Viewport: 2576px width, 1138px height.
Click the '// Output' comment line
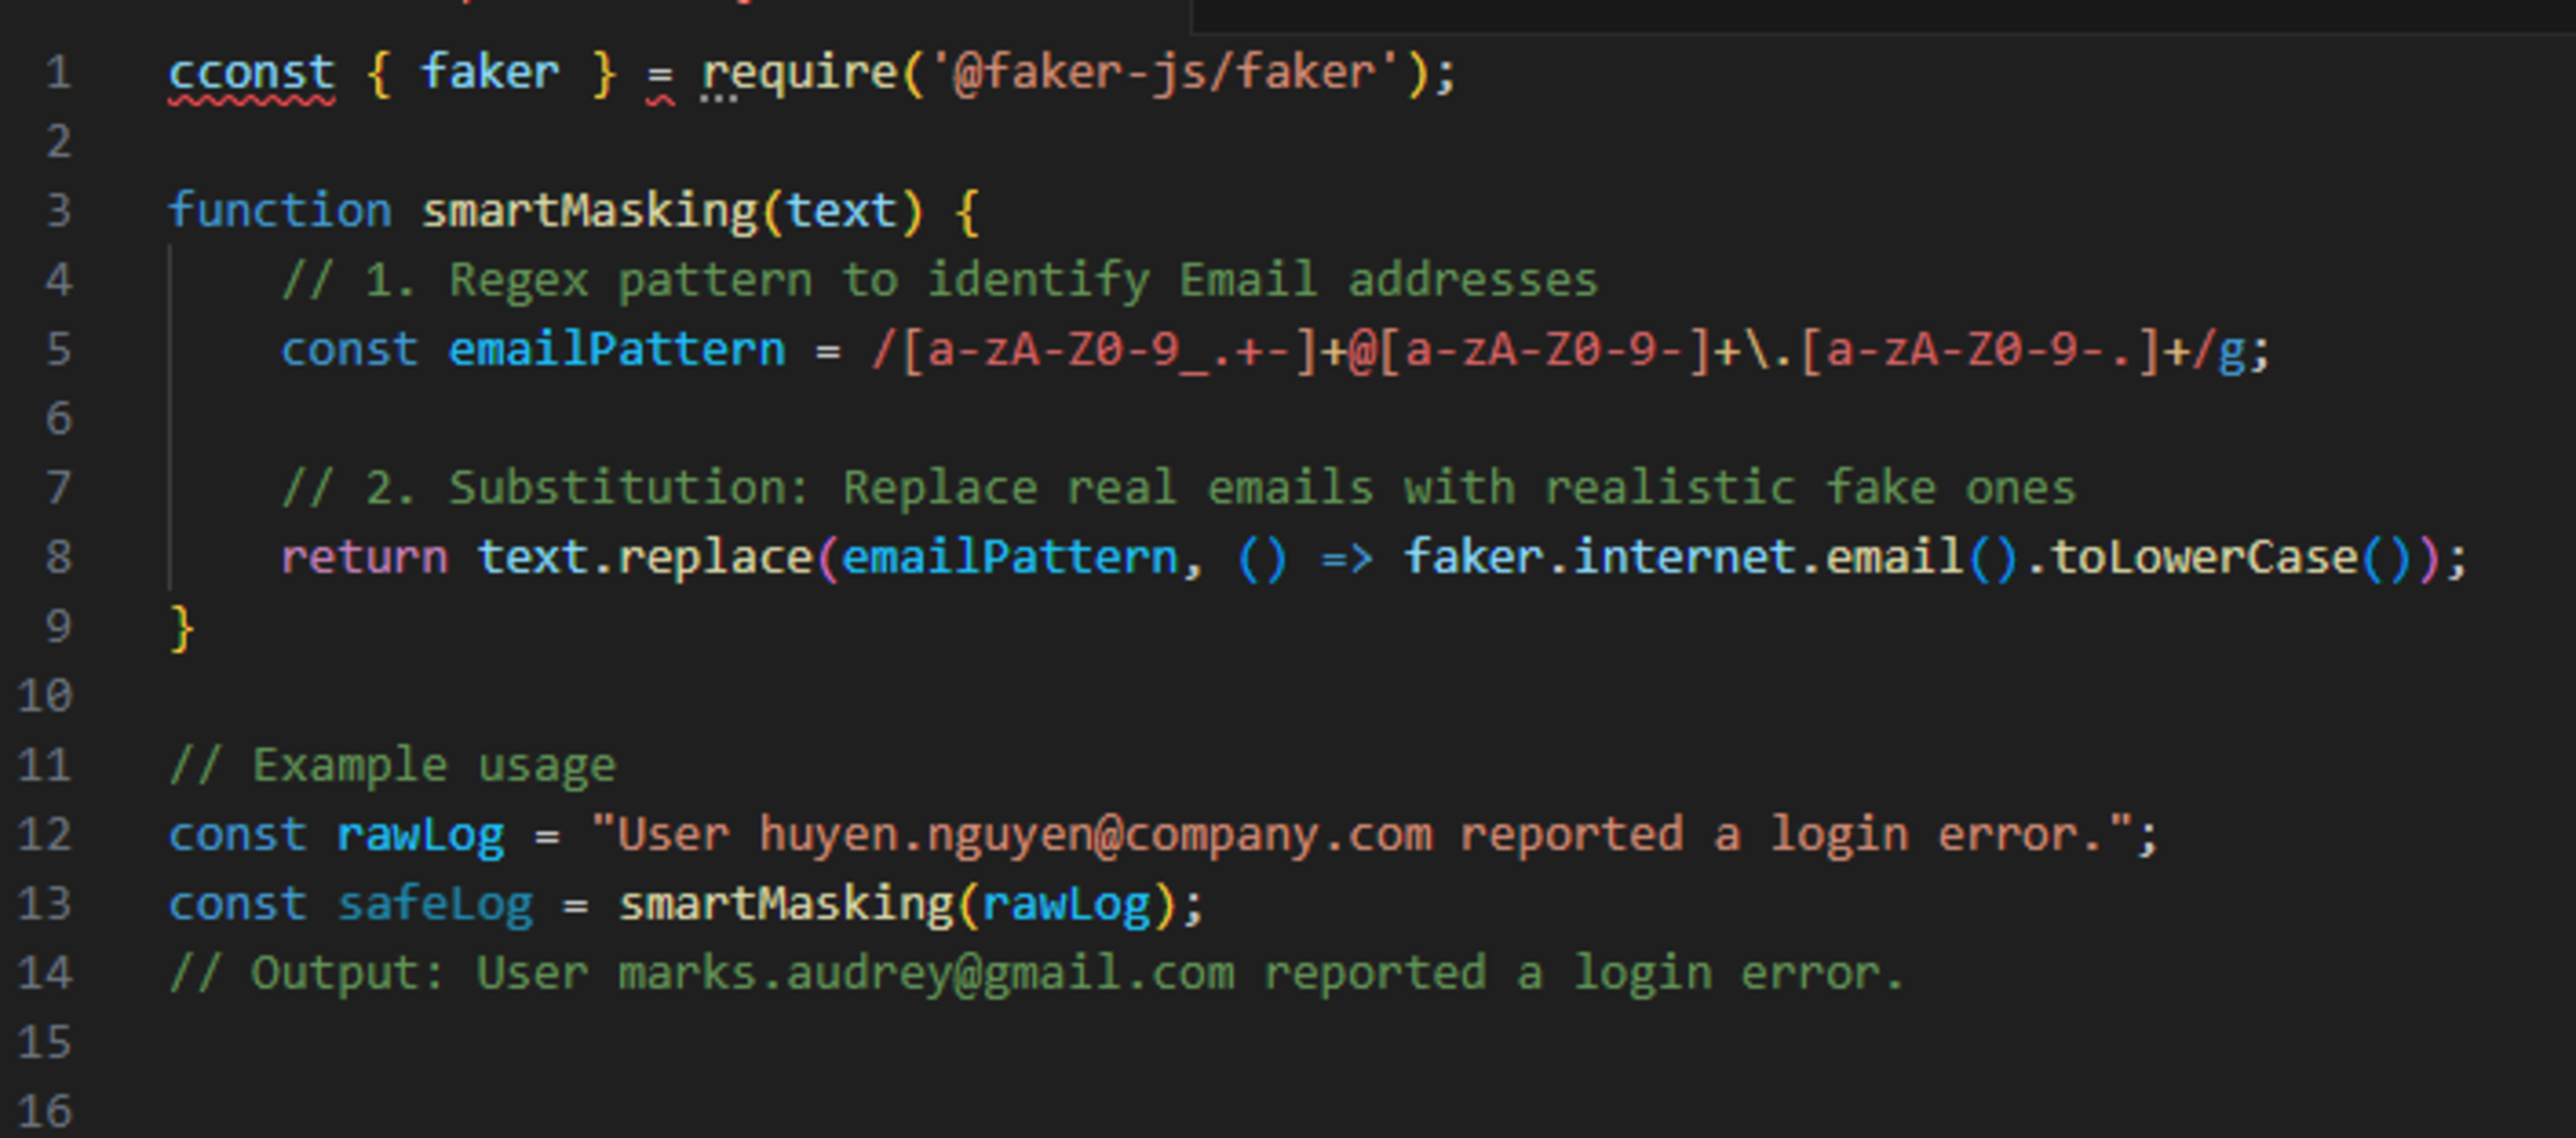pyautogui.click(x=1035, y=973)
